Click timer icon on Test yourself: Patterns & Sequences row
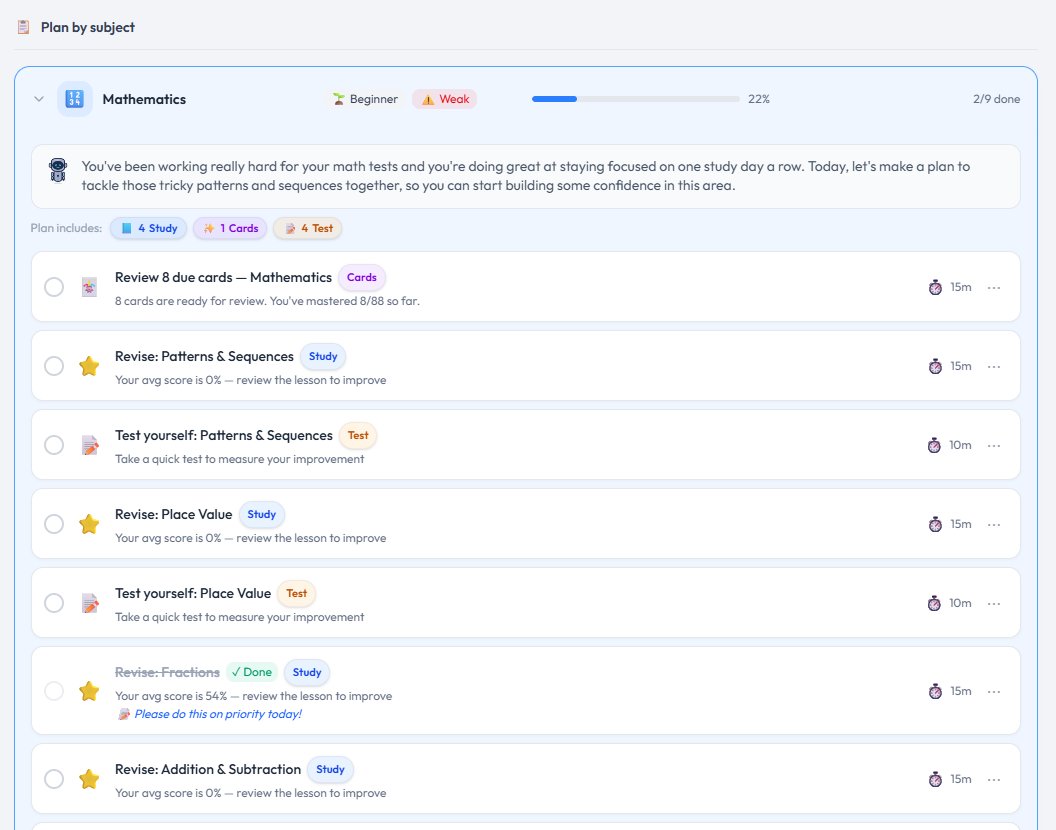The image size is (1056, 830). [x=934, y=445]
